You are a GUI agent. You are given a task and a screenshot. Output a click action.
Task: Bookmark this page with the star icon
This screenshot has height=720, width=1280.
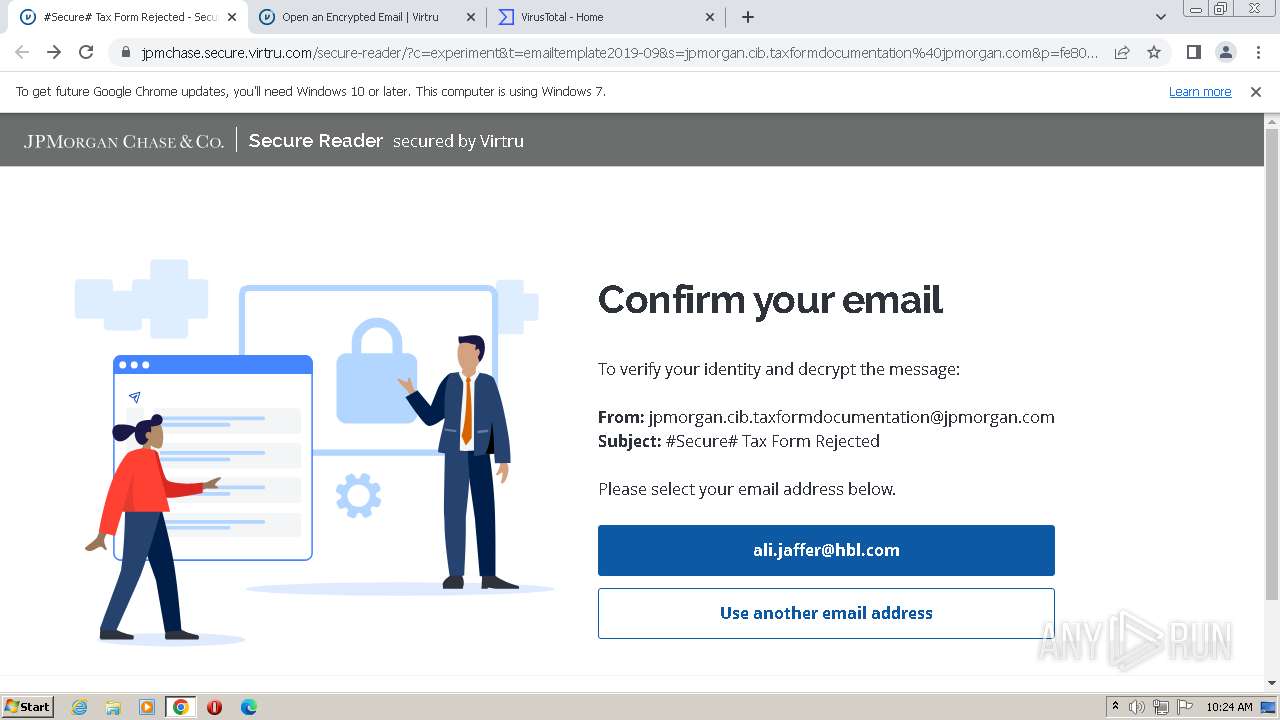click(x=1154, y=52)
